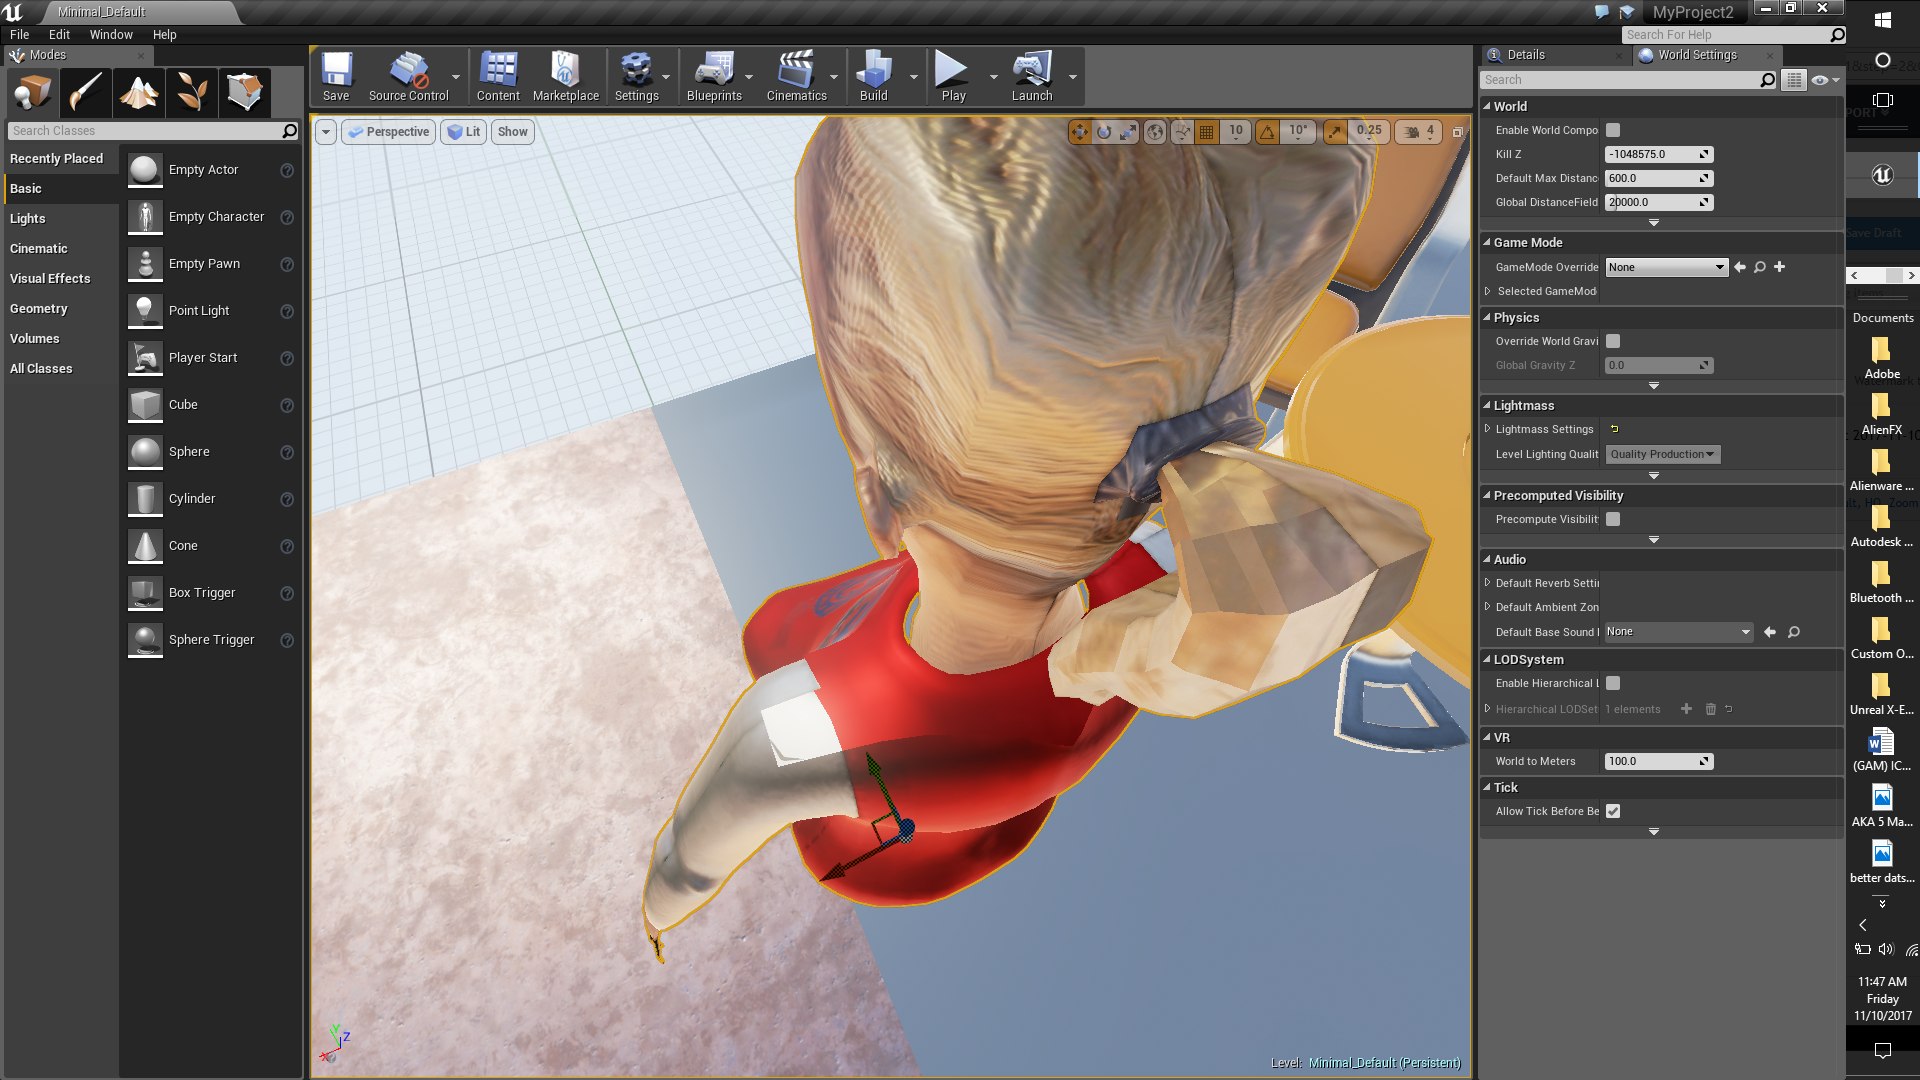Enable World Composition checkbox
The width and height of the screenshot is (1920, 1080).
(x=1613, y=130)
